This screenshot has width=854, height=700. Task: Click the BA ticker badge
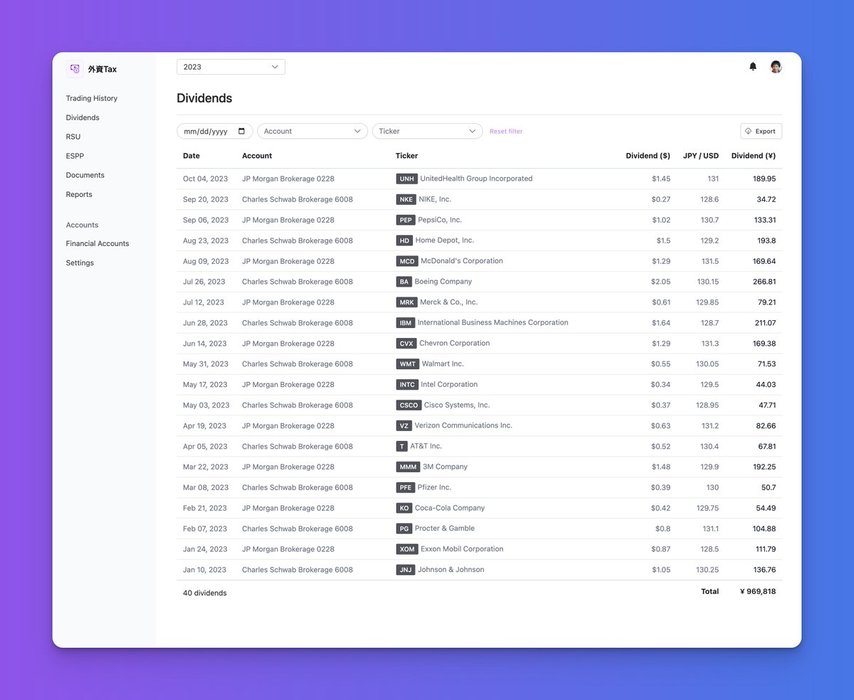[404, 282]
